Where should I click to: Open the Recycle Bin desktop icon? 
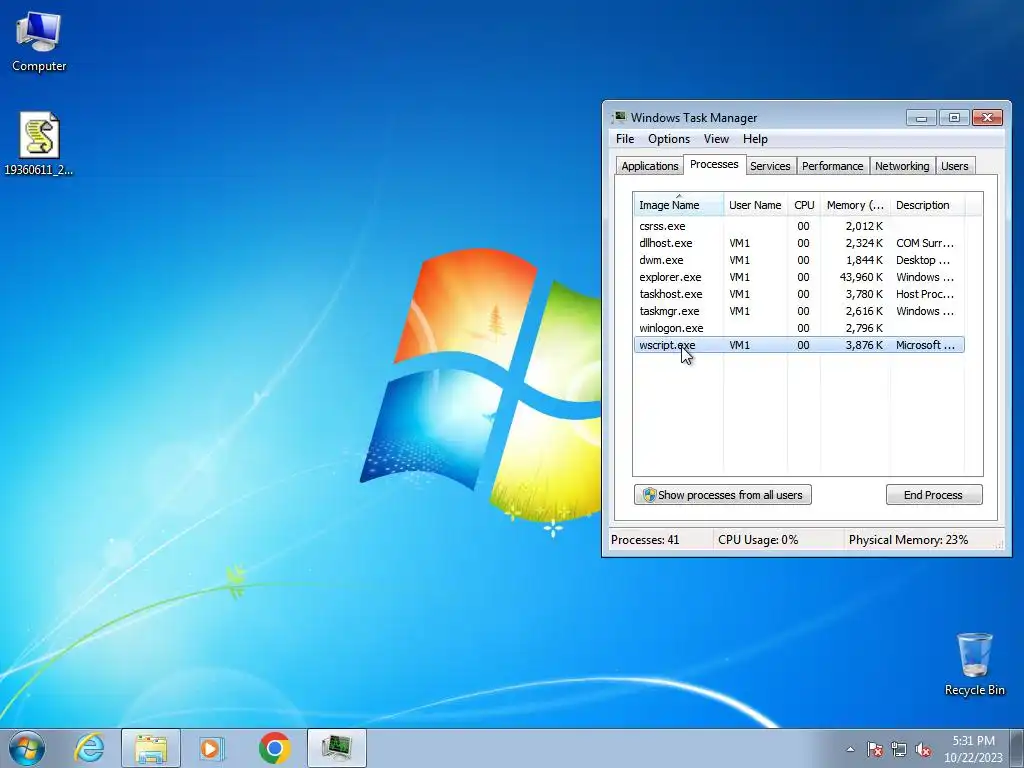pos(974,664)
